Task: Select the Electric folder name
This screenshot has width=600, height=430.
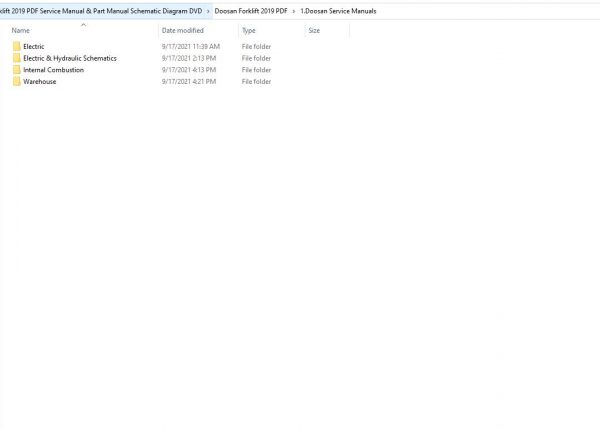Action: [34, 46]
